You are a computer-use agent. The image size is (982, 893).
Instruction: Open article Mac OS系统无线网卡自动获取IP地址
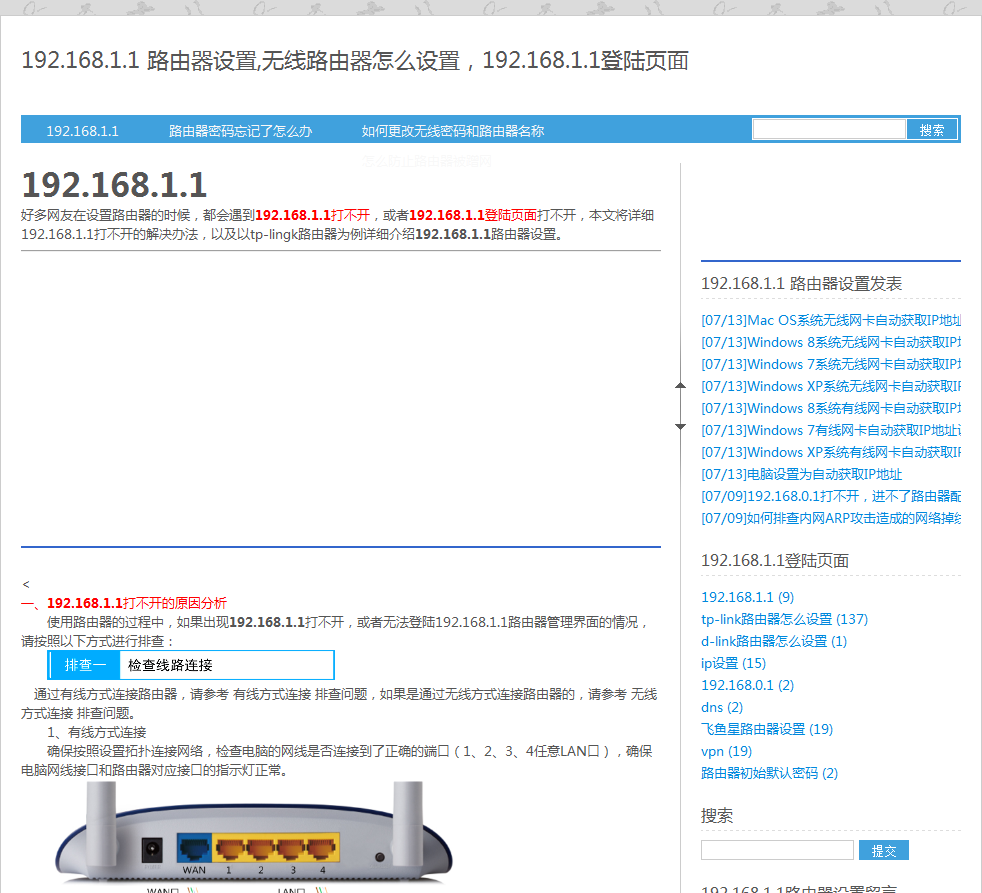(830, 320)
